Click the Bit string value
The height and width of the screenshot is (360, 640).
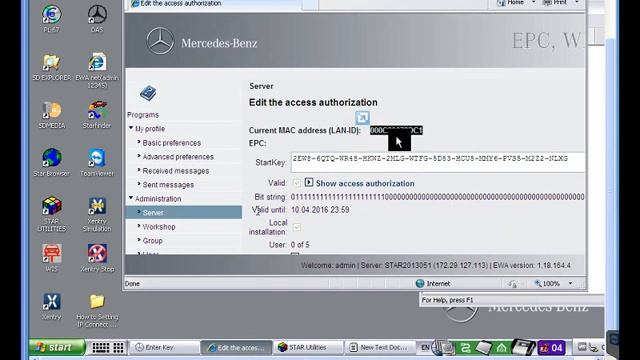(437, 197)
